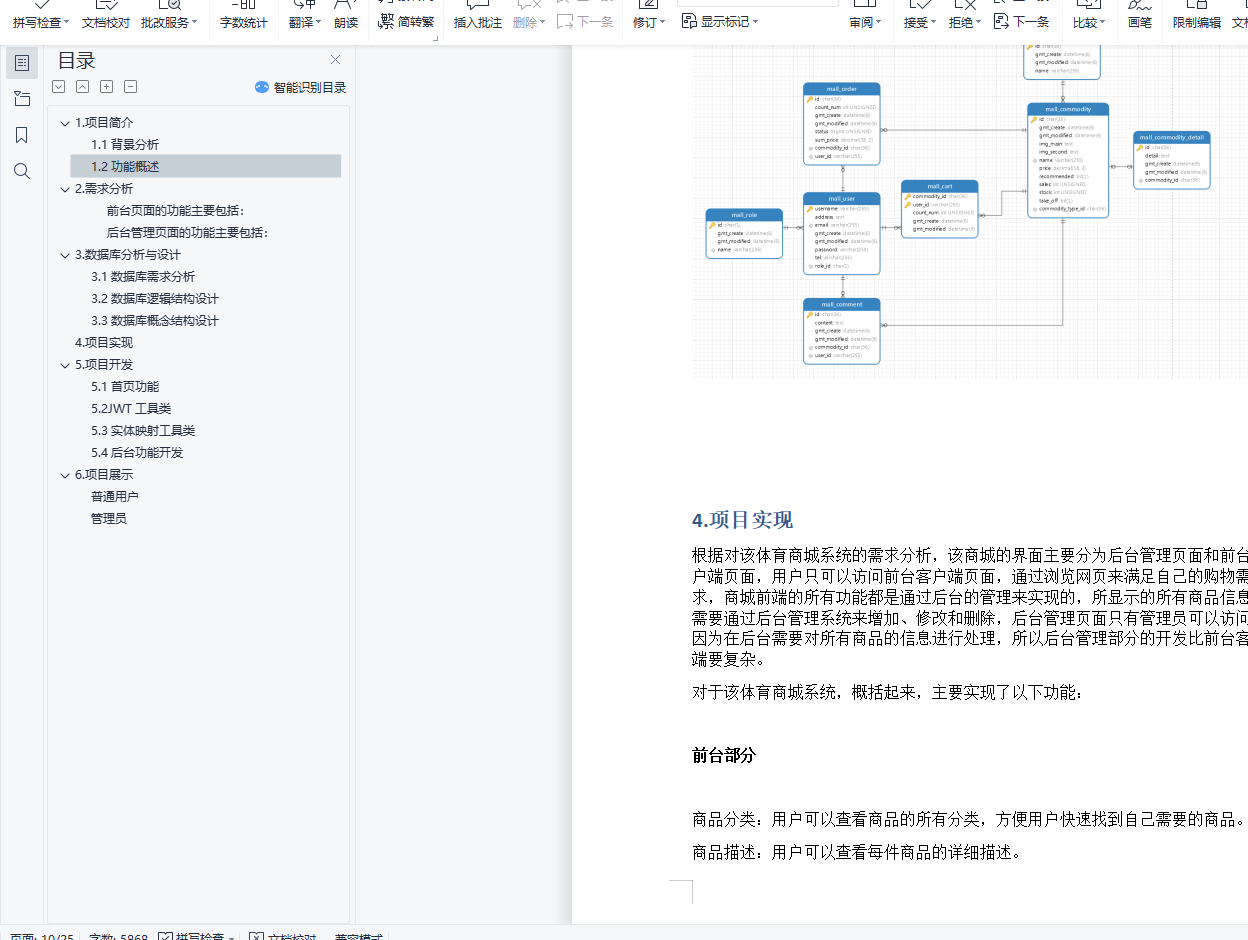Click 拒绝 to reject revision
Screen dimensions: 1248x940
961,22
